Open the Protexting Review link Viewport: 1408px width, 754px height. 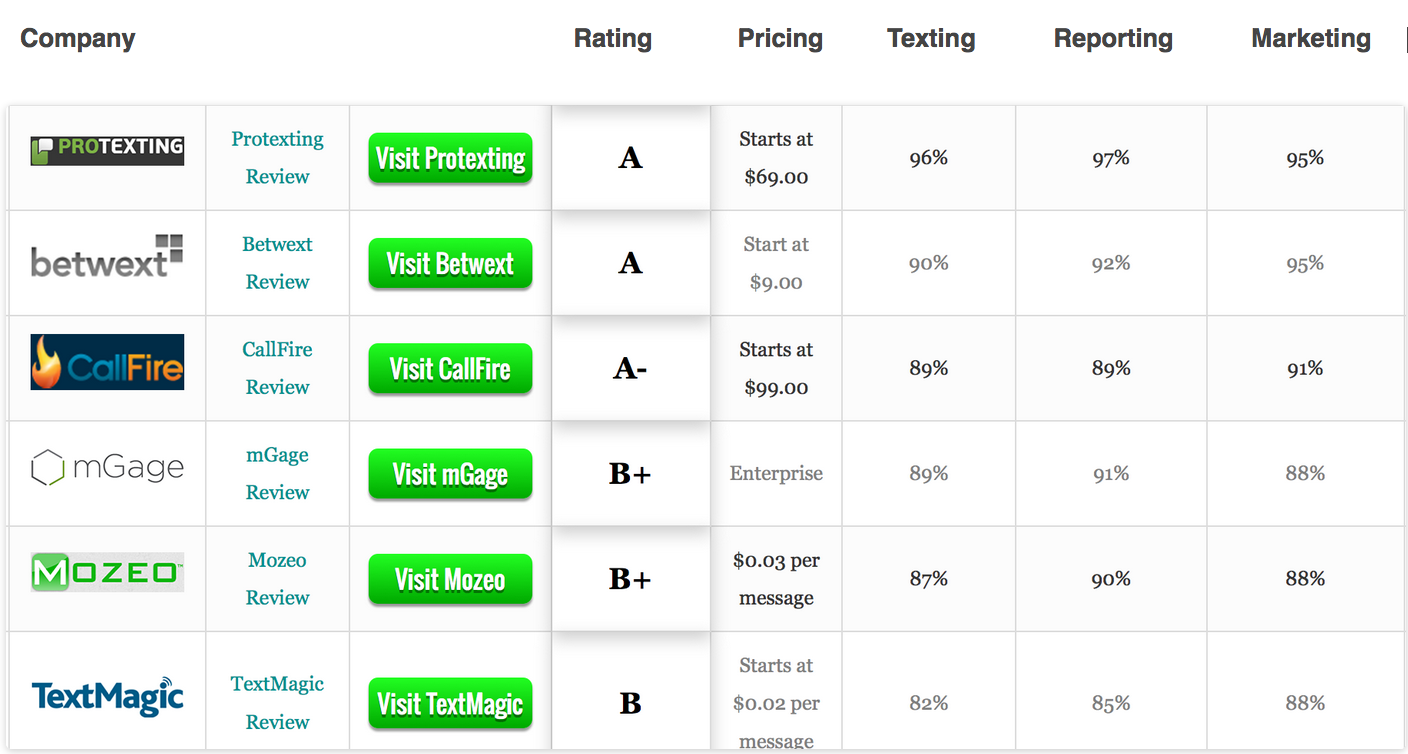coord(277,158)
